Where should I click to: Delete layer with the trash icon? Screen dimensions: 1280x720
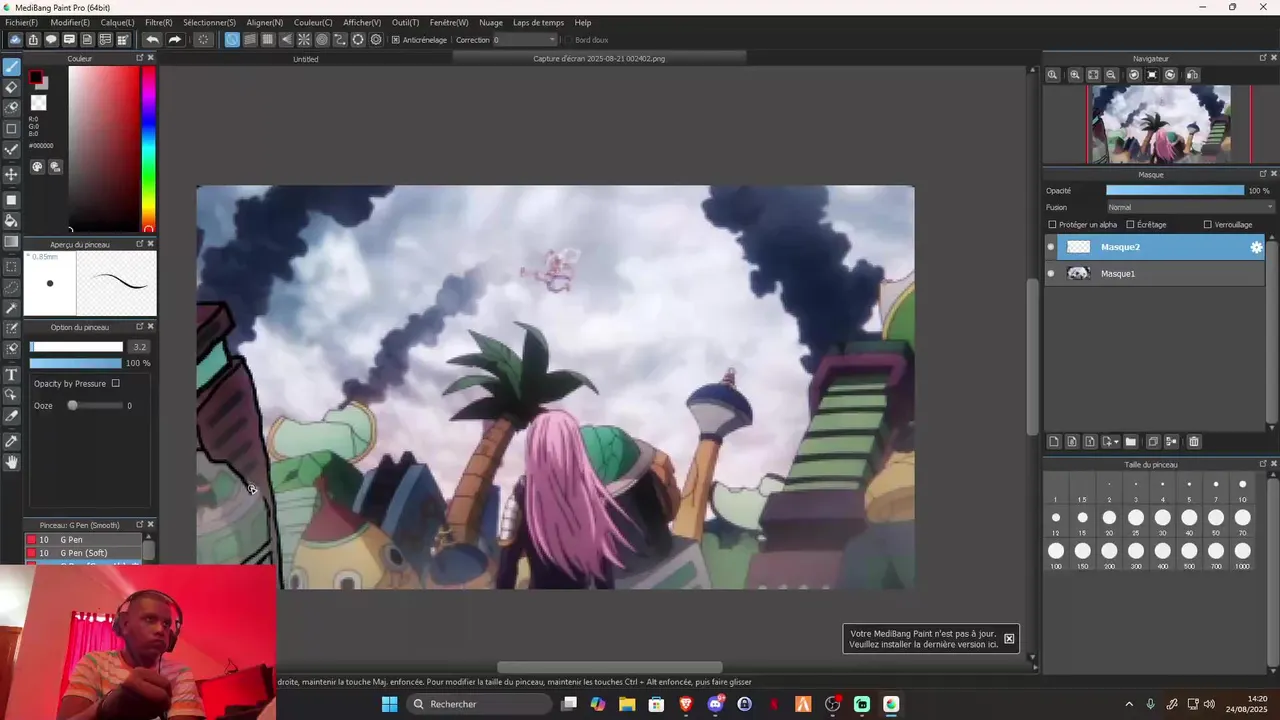[1194, 441]
